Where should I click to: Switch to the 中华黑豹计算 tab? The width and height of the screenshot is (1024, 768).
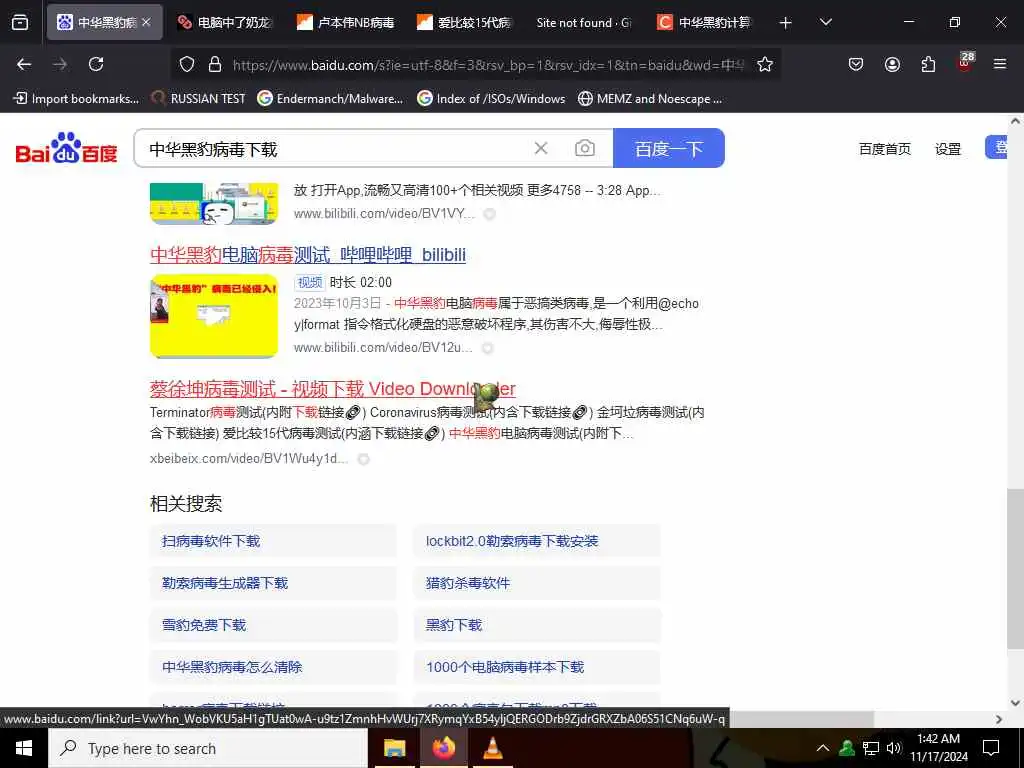click(x=705, y=22)
